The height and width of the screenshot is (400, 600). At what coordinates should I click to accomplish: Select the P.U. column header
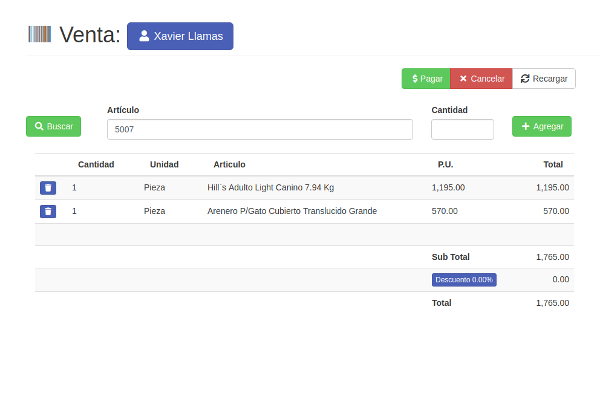[445, 165]
